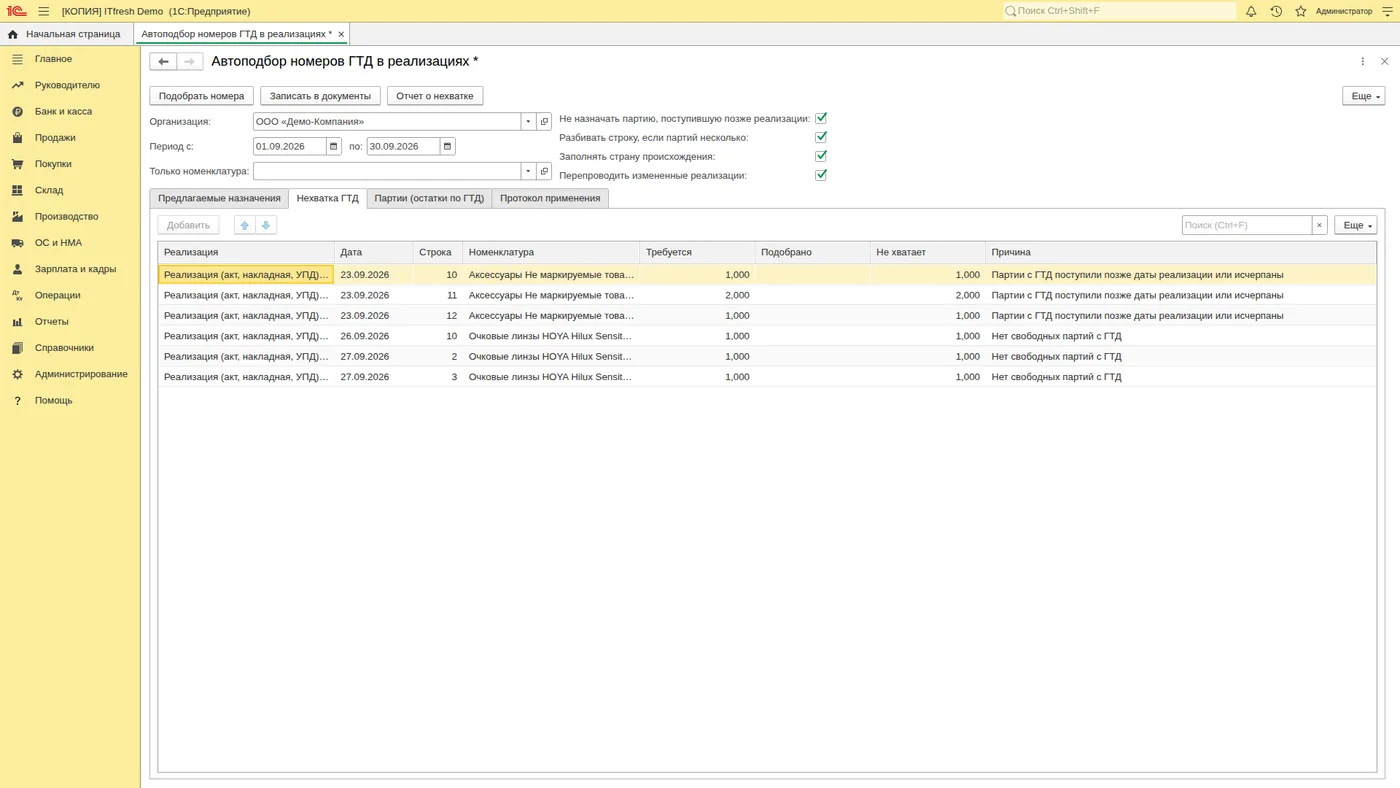
Task: Click the back arrow navigation button
Action: (163, 62)
